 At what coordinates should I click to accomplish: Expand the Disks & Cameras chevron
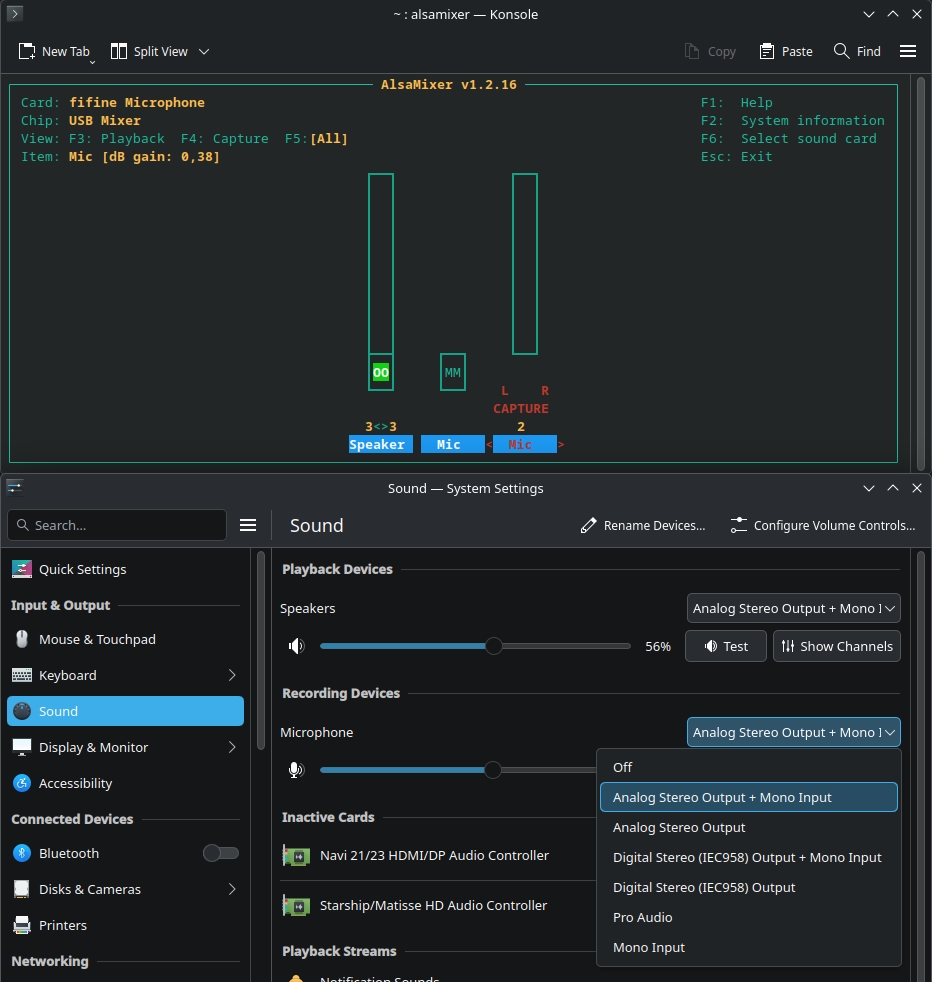232,889
